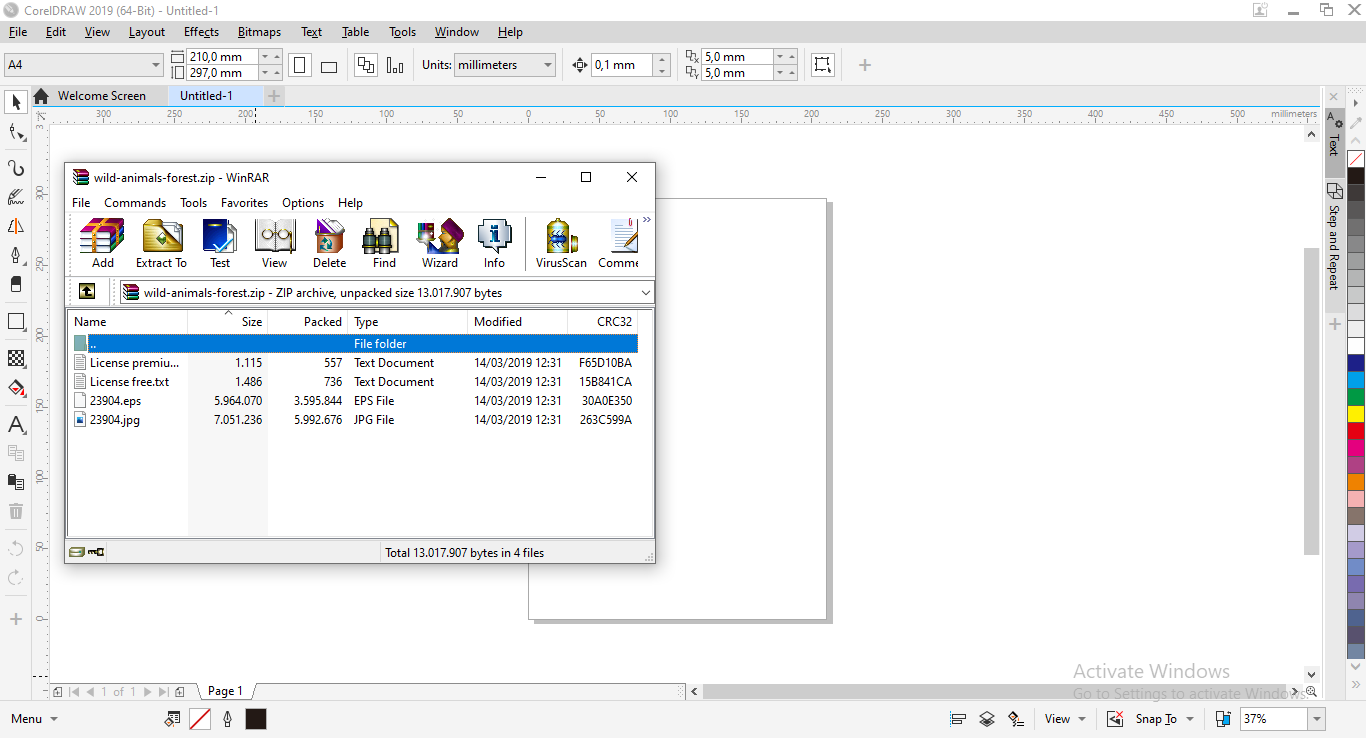
Task: Open the View dropdown in status bar
Action: [1082, 719]
